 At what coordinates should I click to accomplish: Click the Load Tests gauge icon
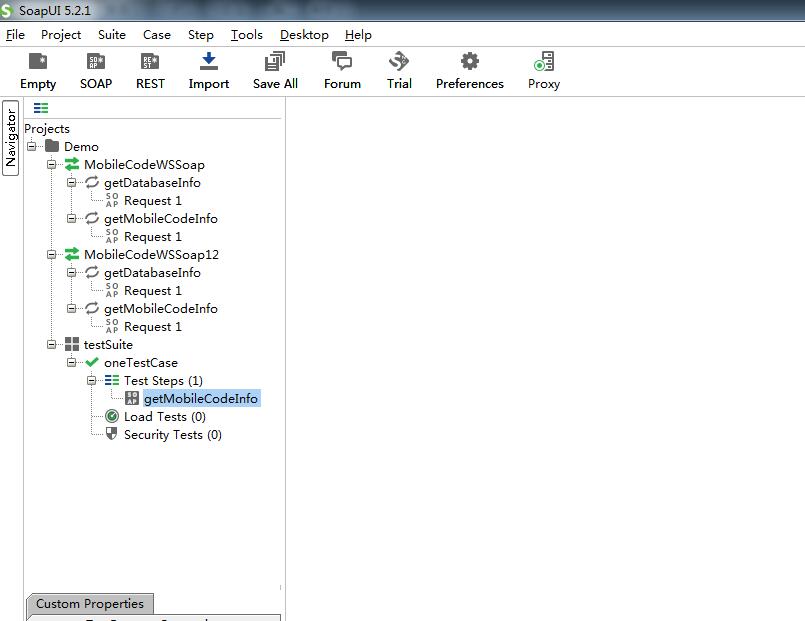coord(112,416)
